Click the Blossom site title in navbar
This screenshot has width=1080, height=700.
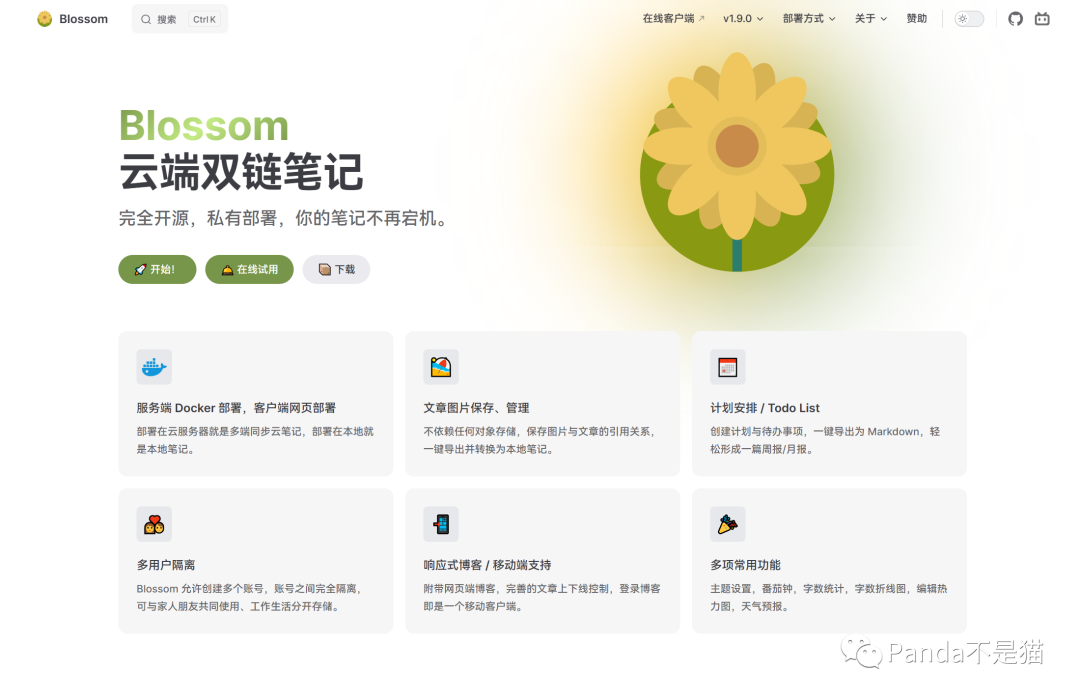coord(83,19)
